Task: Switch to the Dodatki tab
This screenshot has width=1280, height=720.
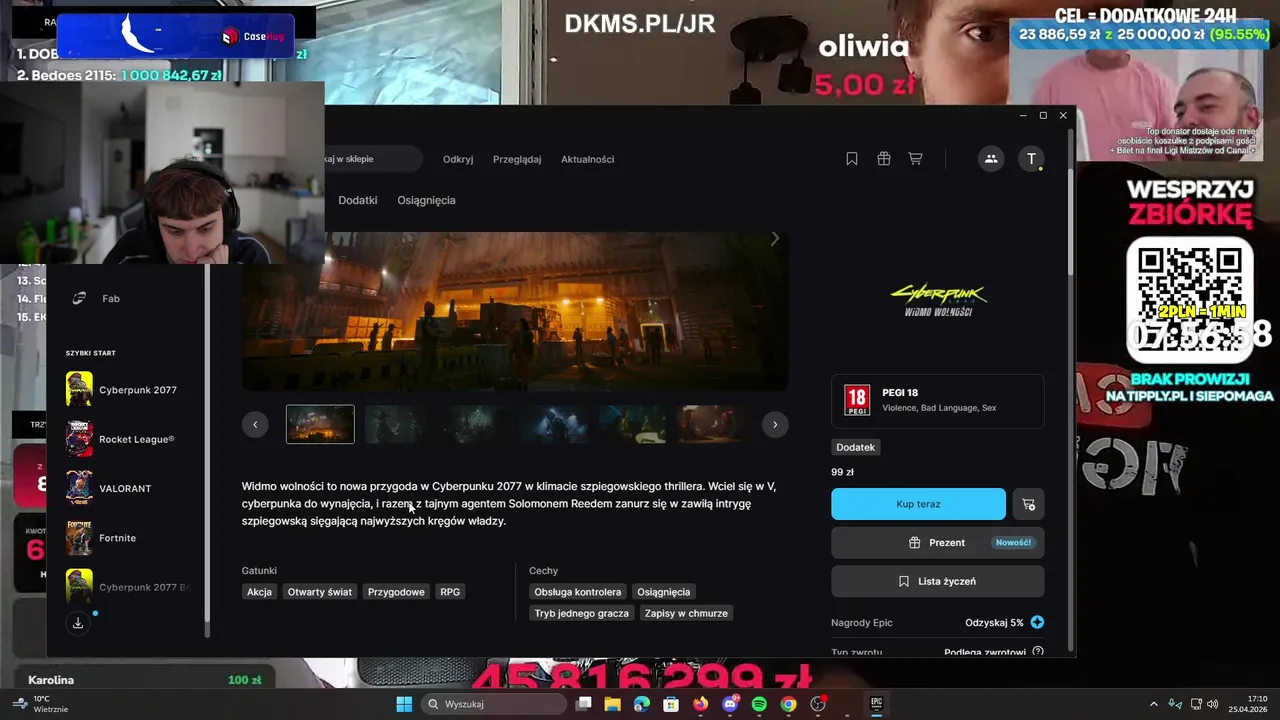Action: [x=358, y=200]
